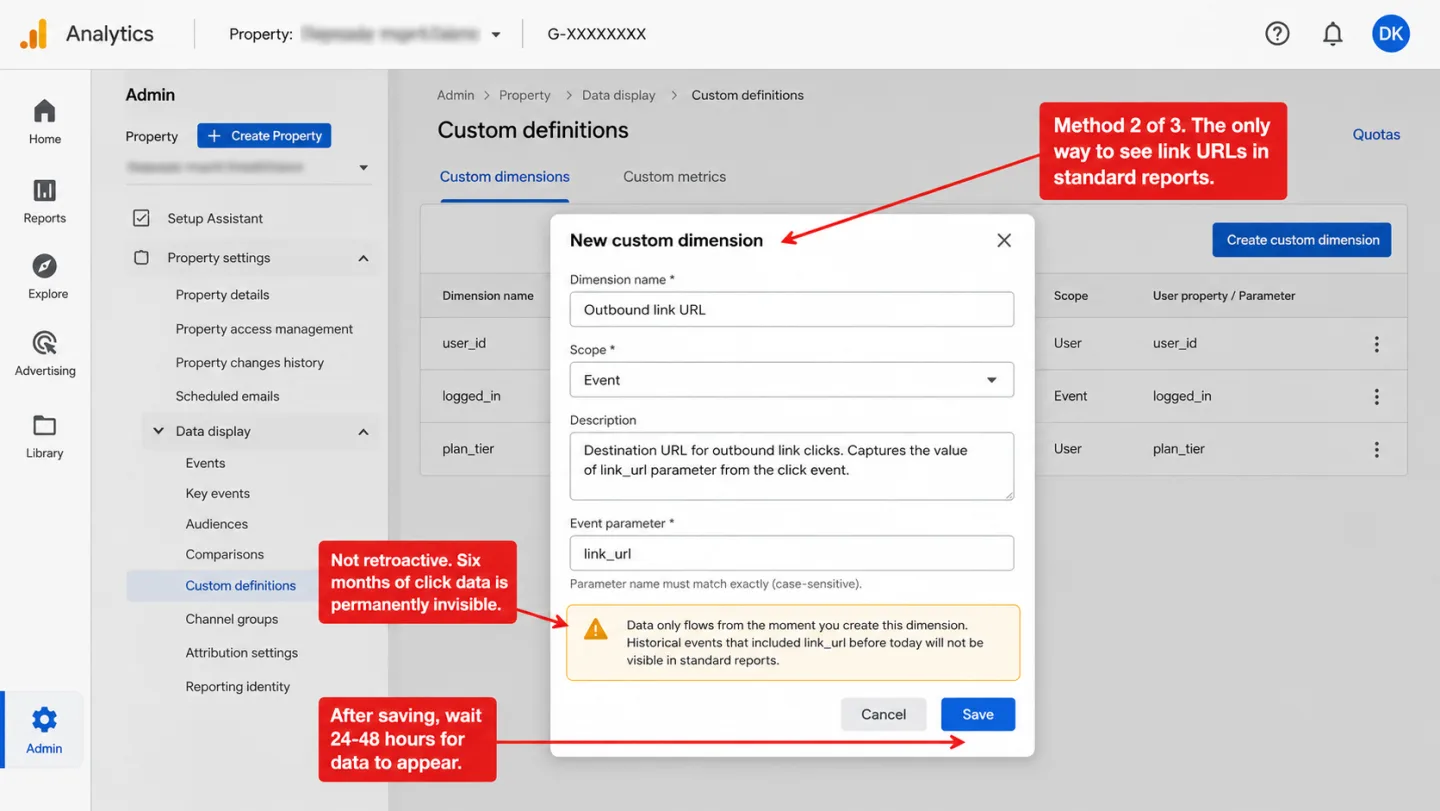Click the Setup Assistant checkbox icon
Screen dimensions: 1440x811
tap(141, 218)
